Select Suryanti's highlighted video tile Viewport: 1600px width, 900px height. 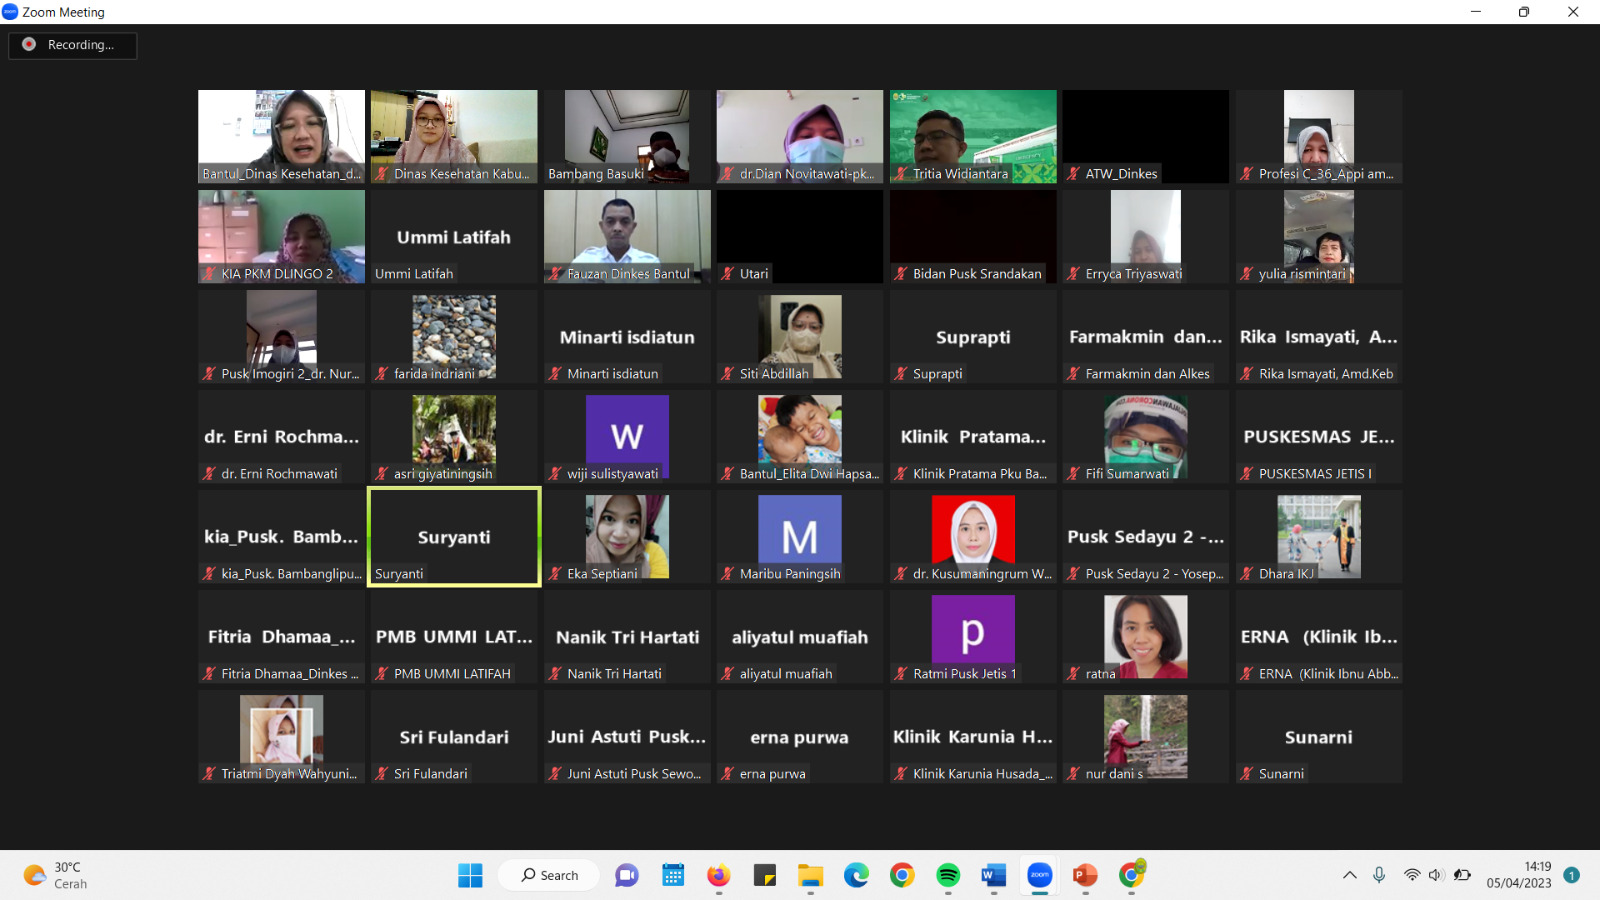454,537
